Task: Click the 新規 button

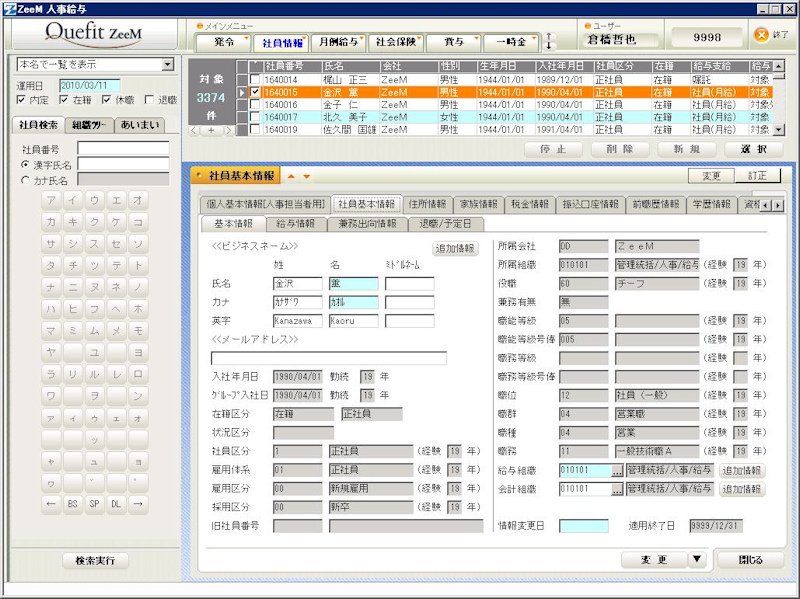Action: [x=686, y=149]
